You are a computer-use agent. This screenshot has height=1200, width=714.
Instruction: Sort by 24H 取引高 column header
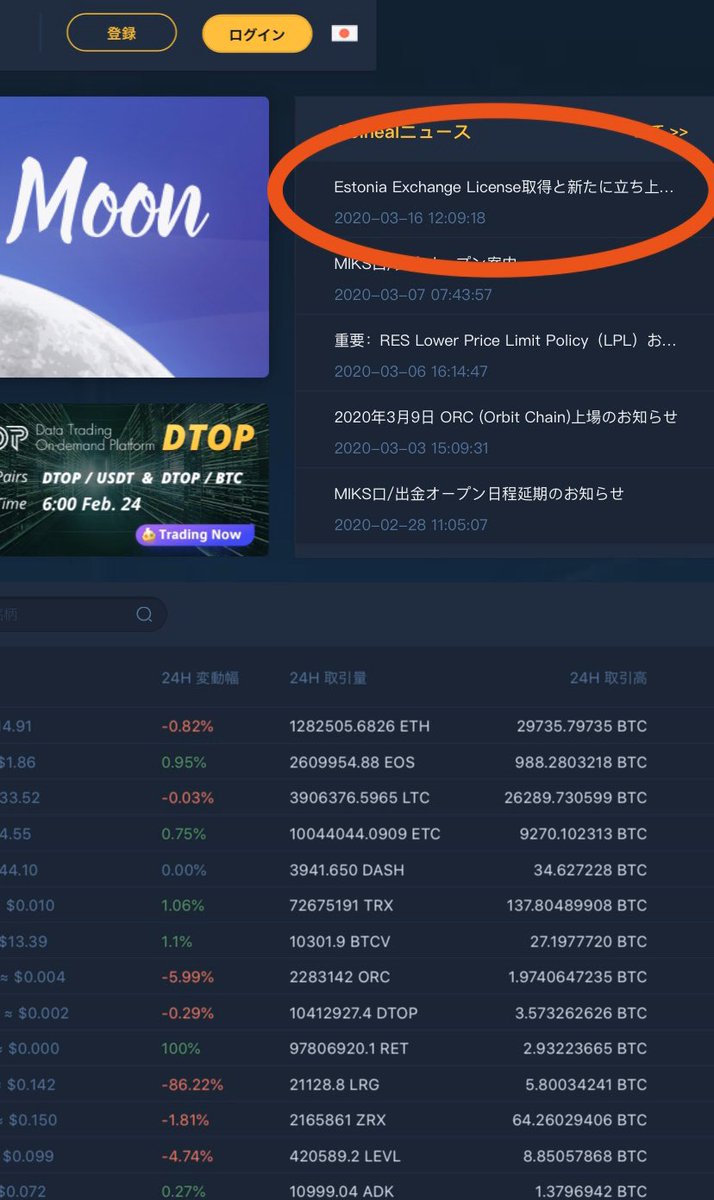point(608,678)
